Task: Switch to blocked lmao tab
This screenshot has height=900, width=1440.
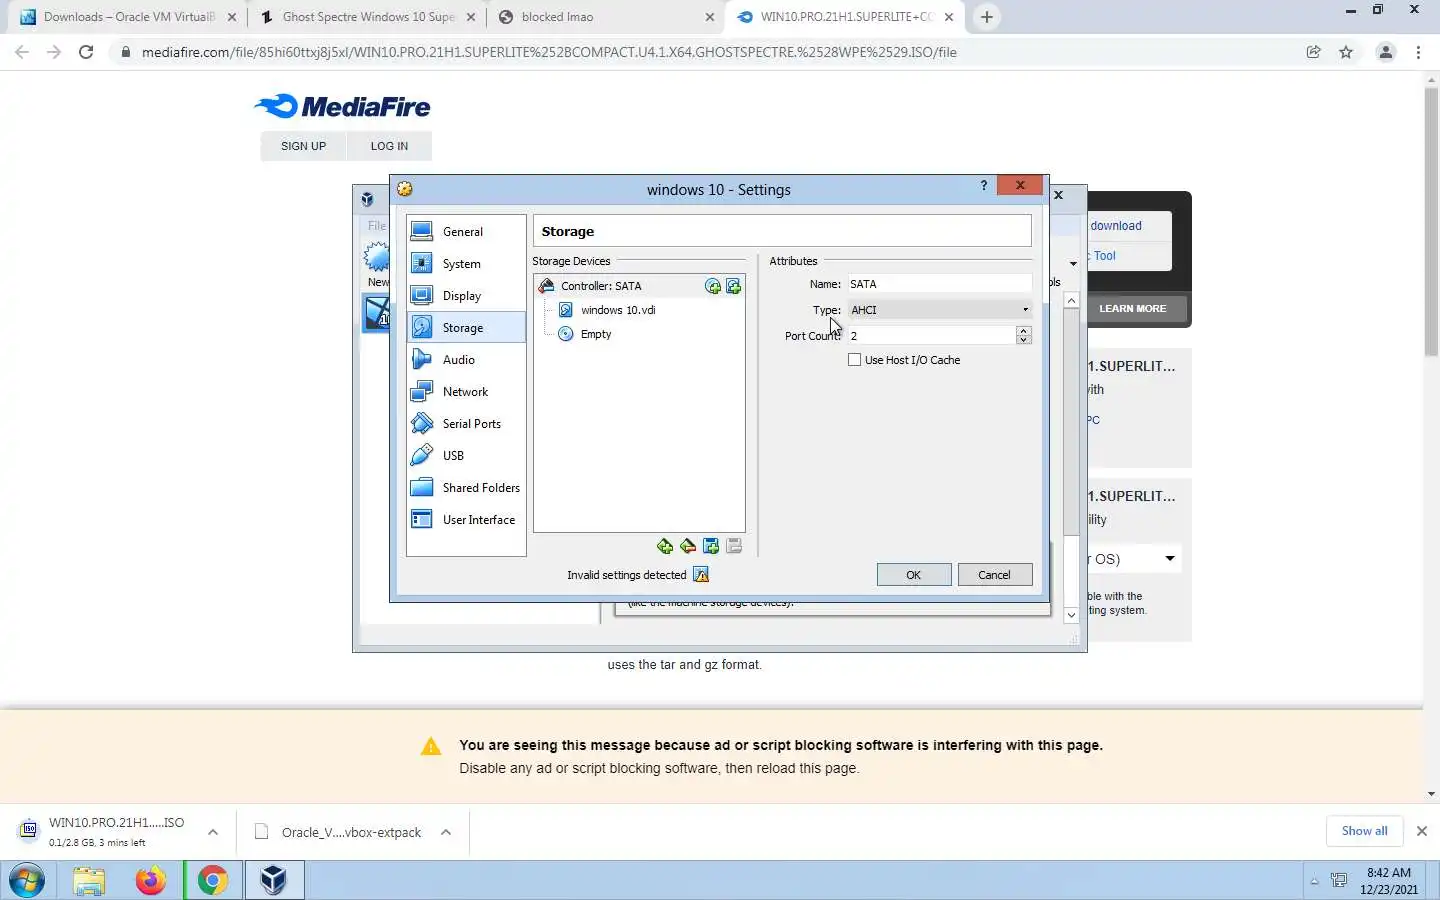Action: (606, 17)
